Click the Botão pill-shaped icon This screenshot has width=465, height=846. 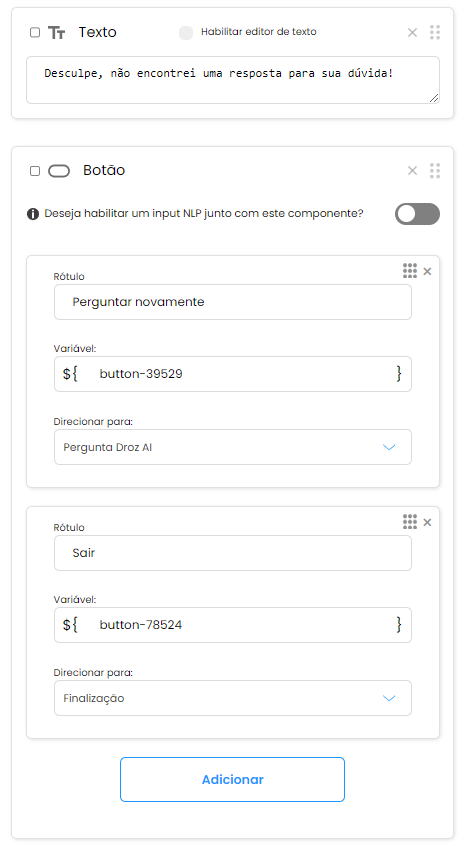59,171
